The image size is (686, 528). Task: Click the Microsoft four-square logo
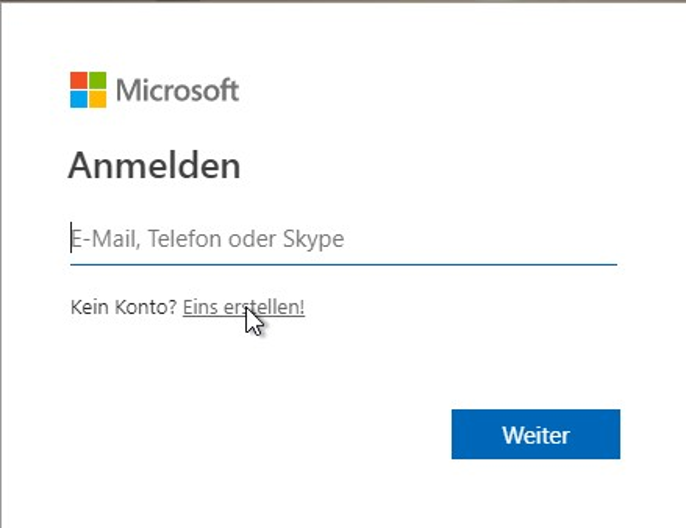coord(88,90)
